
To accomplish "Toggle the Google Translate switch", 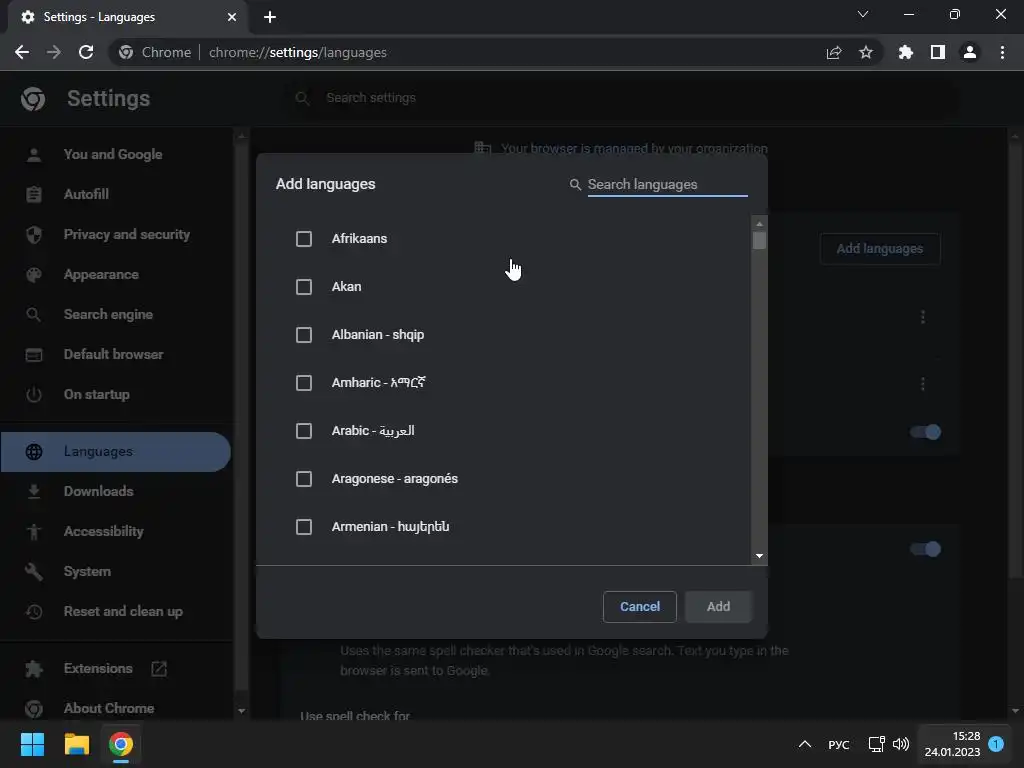I will tap(925, 432).
